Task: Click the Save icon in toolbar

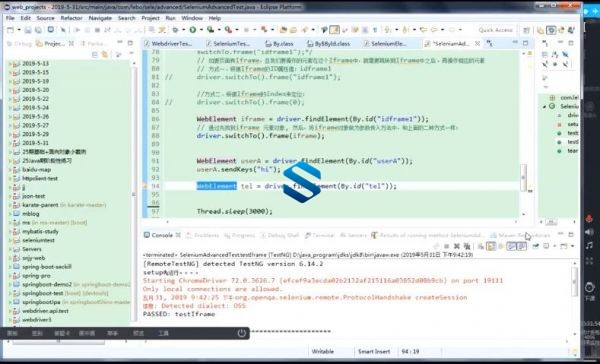Action: [x=28, y=30]
